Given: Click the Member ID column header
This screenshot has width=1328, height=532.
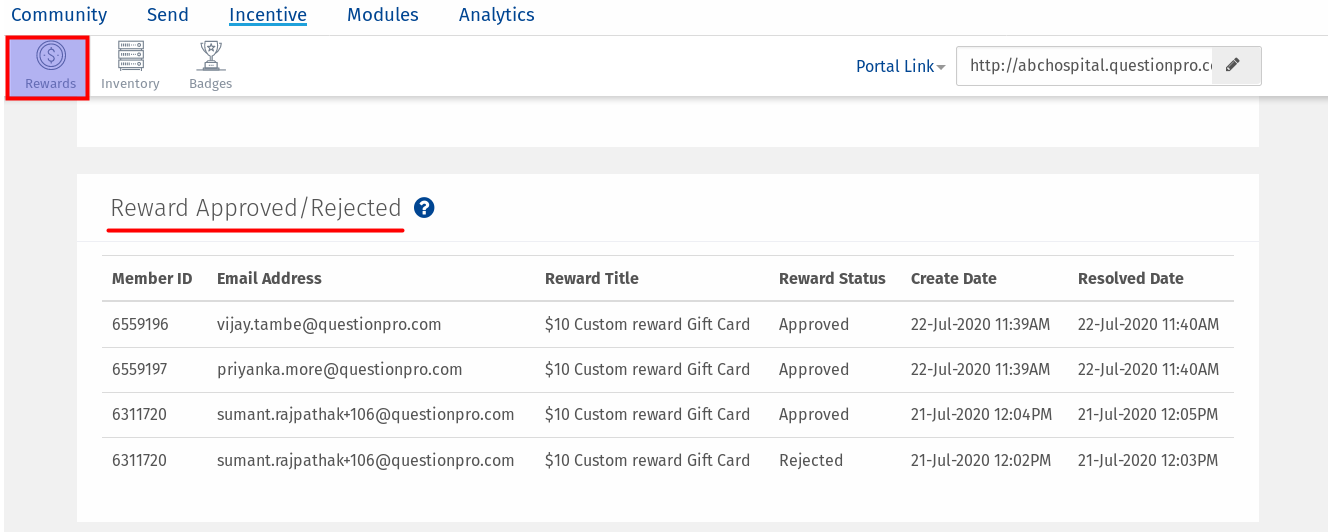Looking at the screenshot, I should pyautogui.click(x=152, y=279).
